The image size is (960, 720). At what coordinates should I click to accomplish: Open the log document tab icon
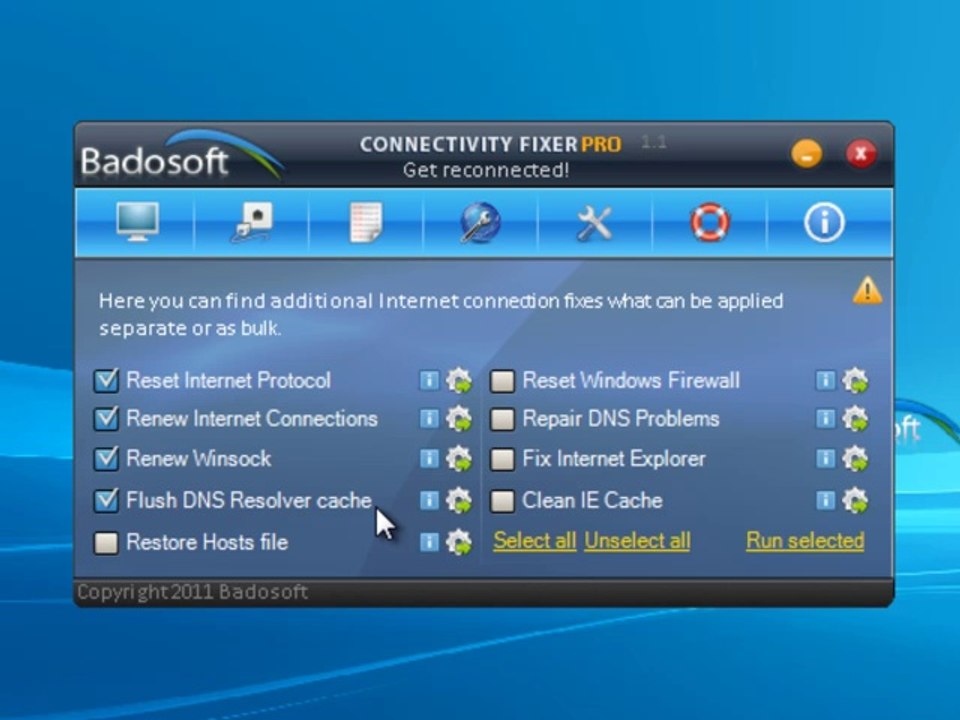(366, 222)
